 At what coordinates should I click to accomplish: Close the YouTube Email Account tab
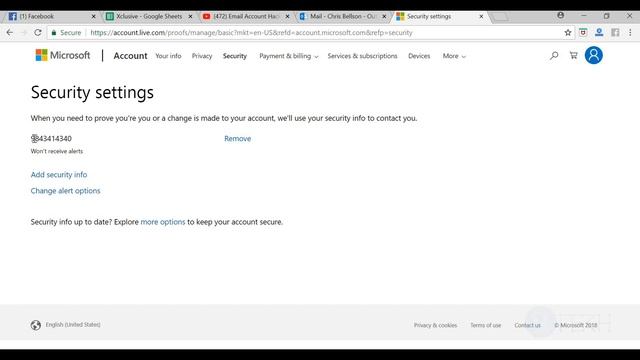point(287,16)
